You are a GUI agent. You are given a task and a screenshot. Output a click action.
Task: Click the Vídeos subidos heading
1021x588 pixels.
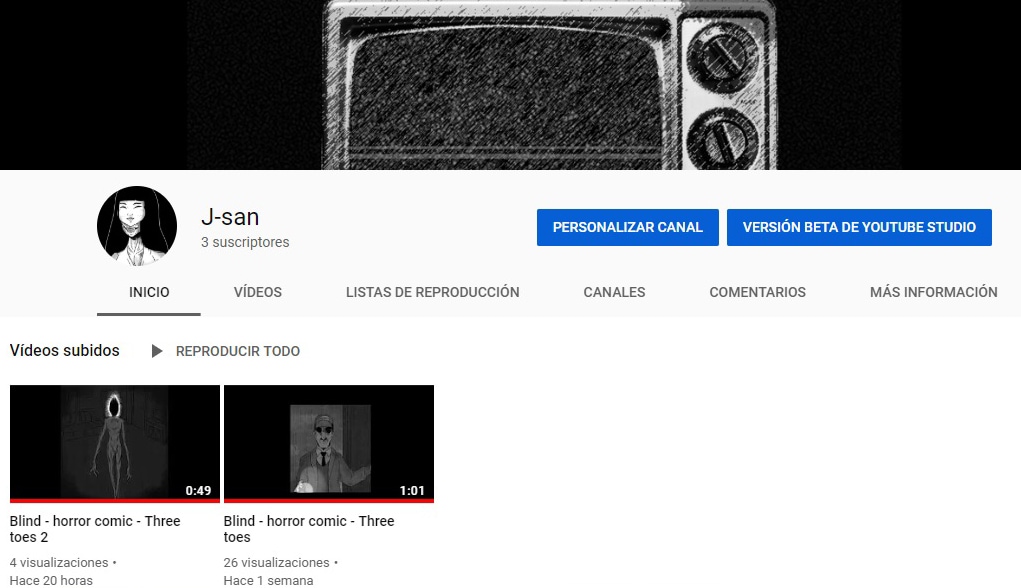point(64,350)
